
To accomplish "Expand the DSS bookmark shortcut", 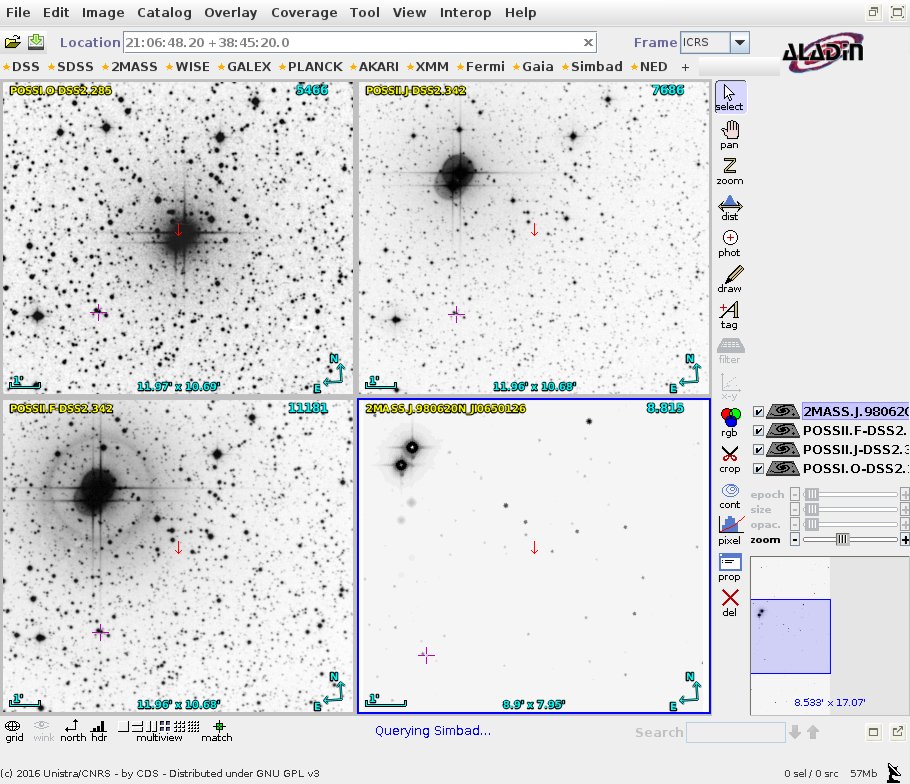I will pyautogui.click(x=22, y=67).
